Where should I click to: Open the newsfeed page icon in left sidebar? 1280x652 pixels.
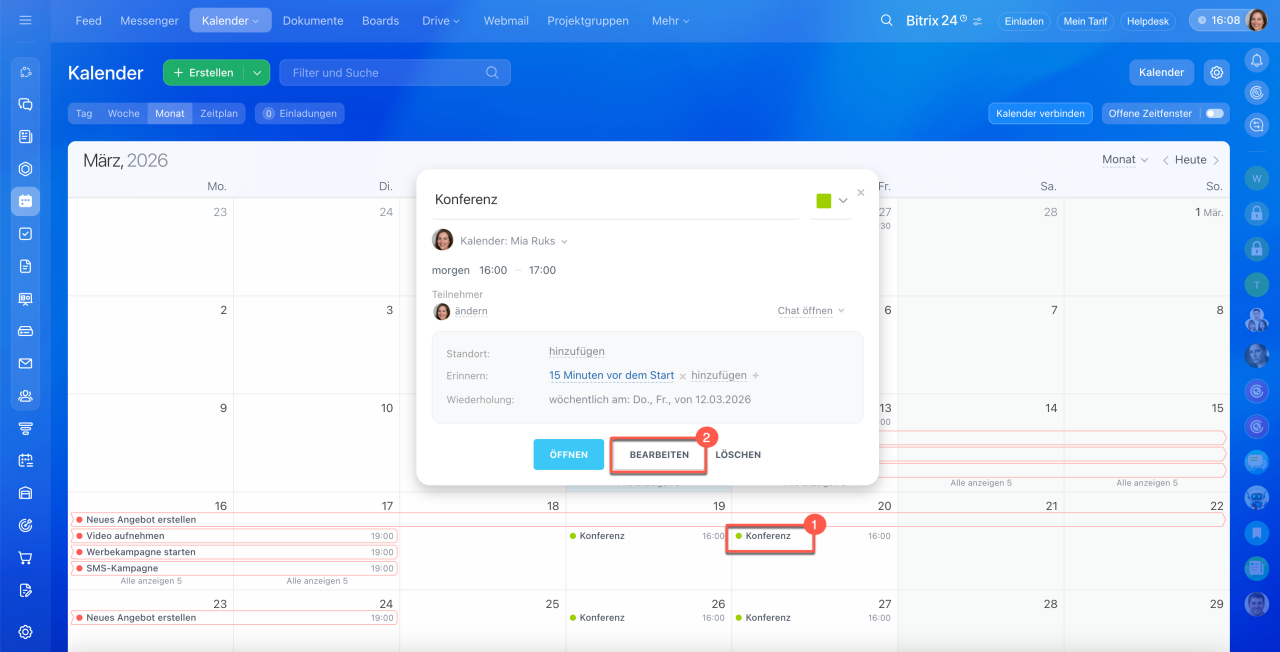[x=26, y=136]
